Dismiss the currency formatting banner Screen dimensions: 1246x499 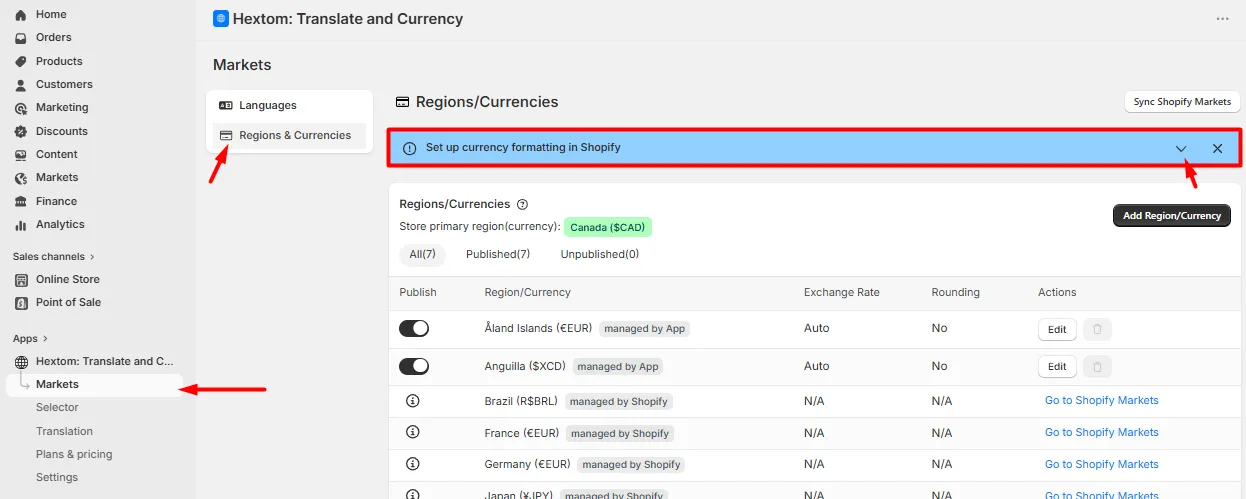coord(1217,149)
